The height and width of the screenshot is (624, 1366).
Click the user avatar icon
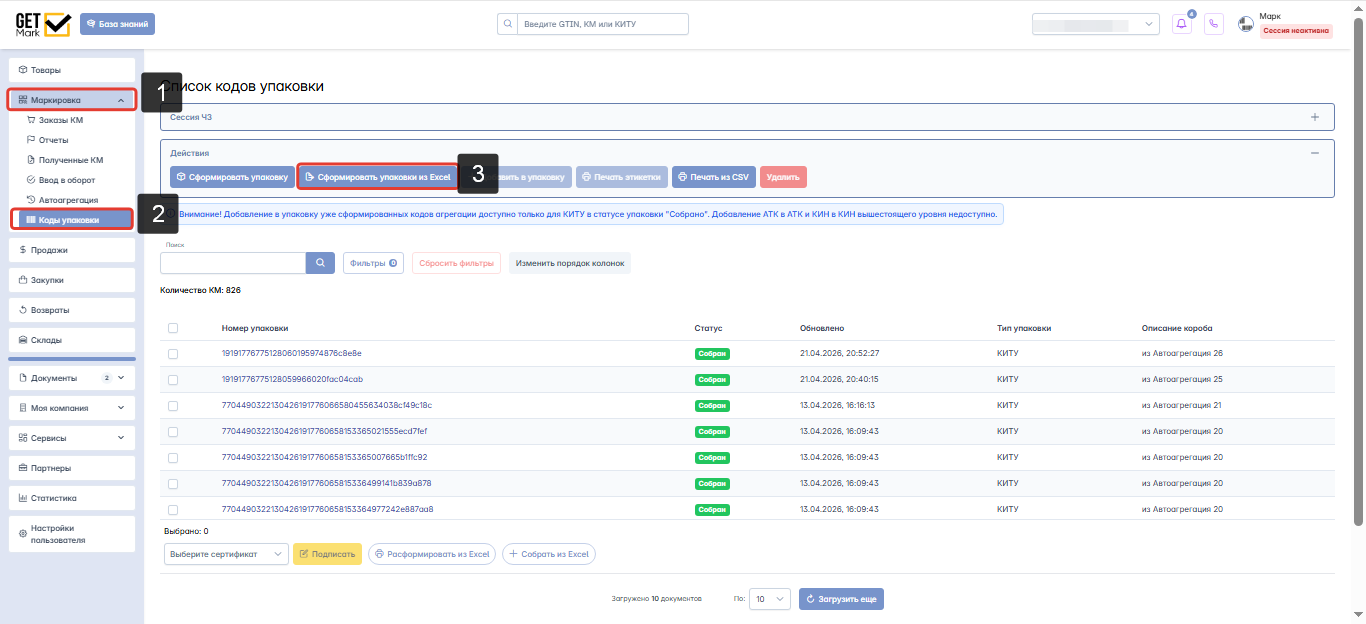(1246, 24)
